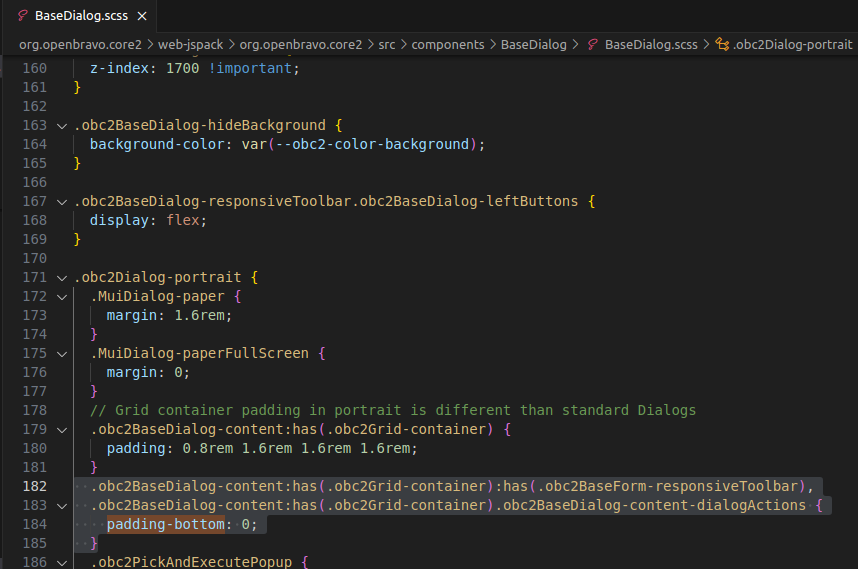
Task: Click the highlighted padding-bottom property
Action: click(x=165, y=524)
